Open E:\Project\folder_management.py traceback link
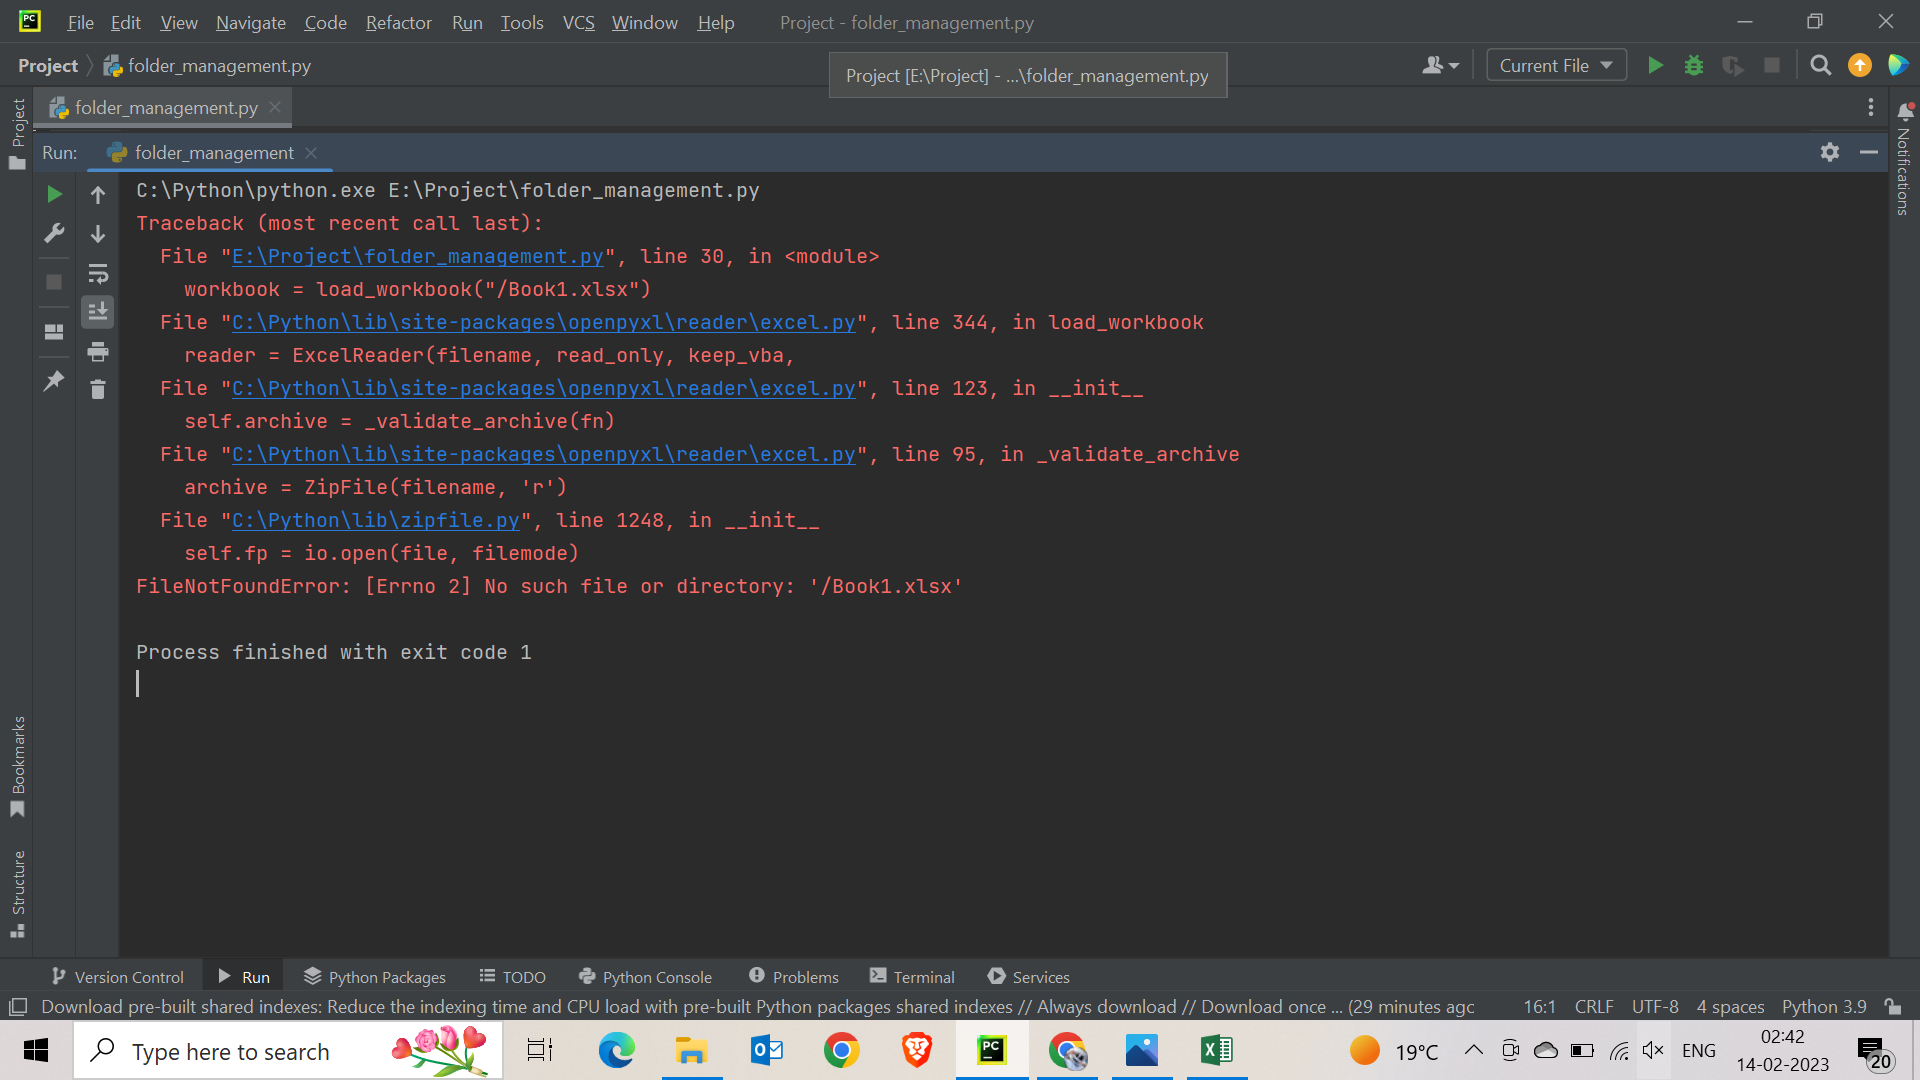The height and width of the screenshot is (1080, 1920). pyautogui.click(x=418, y=256)
